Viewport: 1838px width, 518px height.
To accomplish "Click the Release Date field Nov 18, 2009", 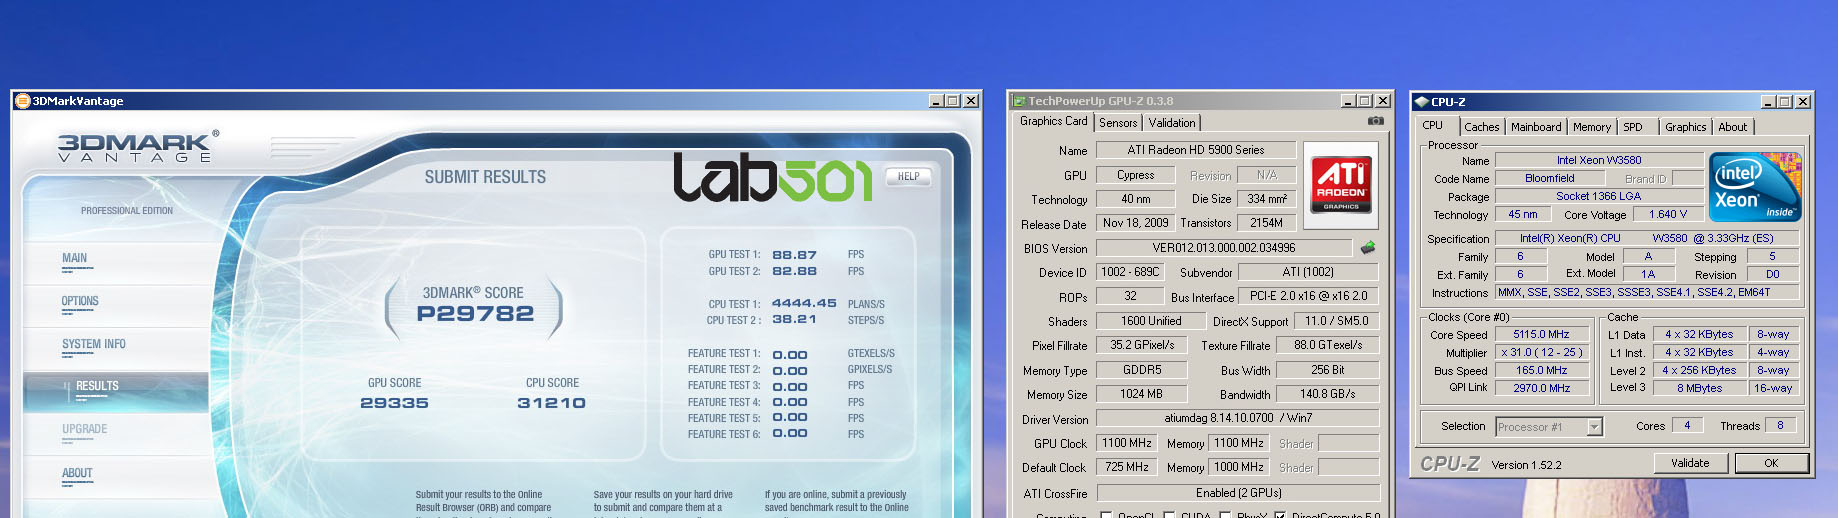I will [x=1136, y=223].
